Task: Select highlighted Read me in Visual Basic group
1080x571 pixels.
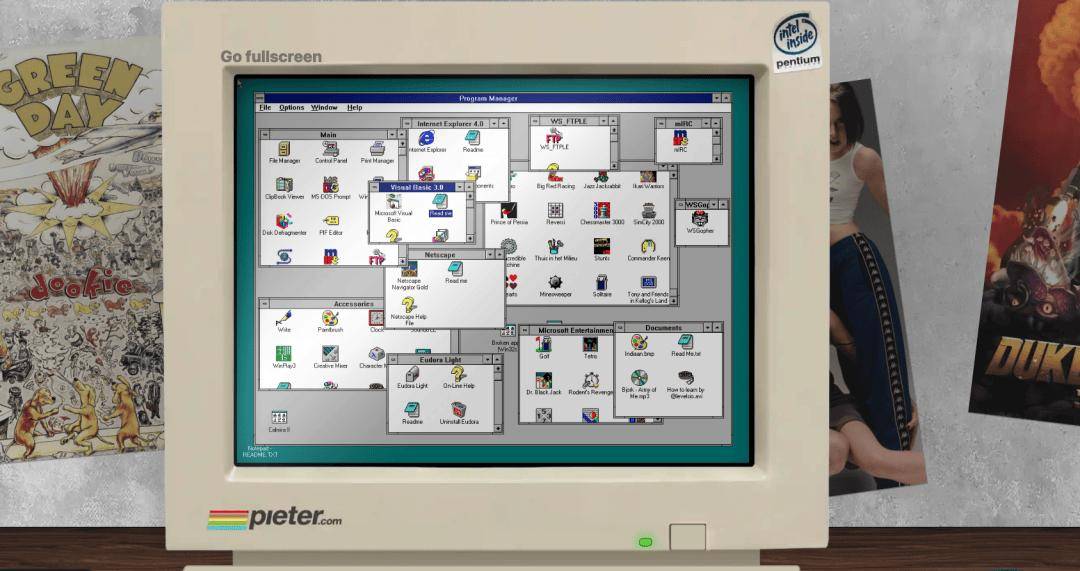Action: coord(440,205)
